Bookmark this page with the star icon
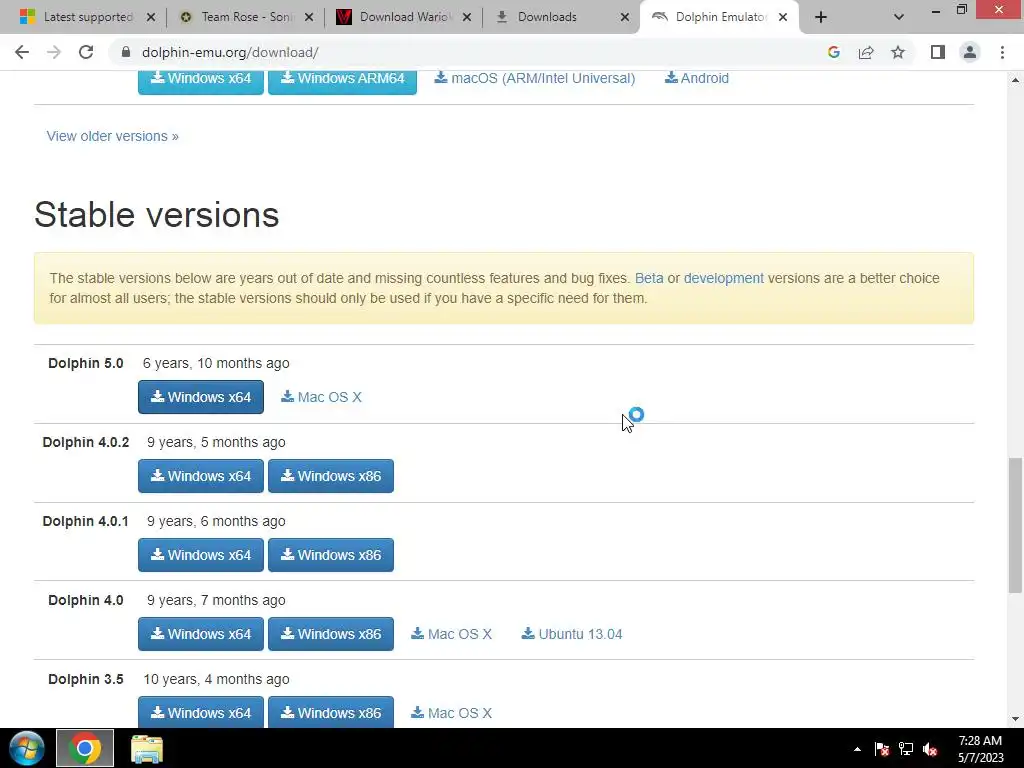1024x768 pixels. pos(898,52)
